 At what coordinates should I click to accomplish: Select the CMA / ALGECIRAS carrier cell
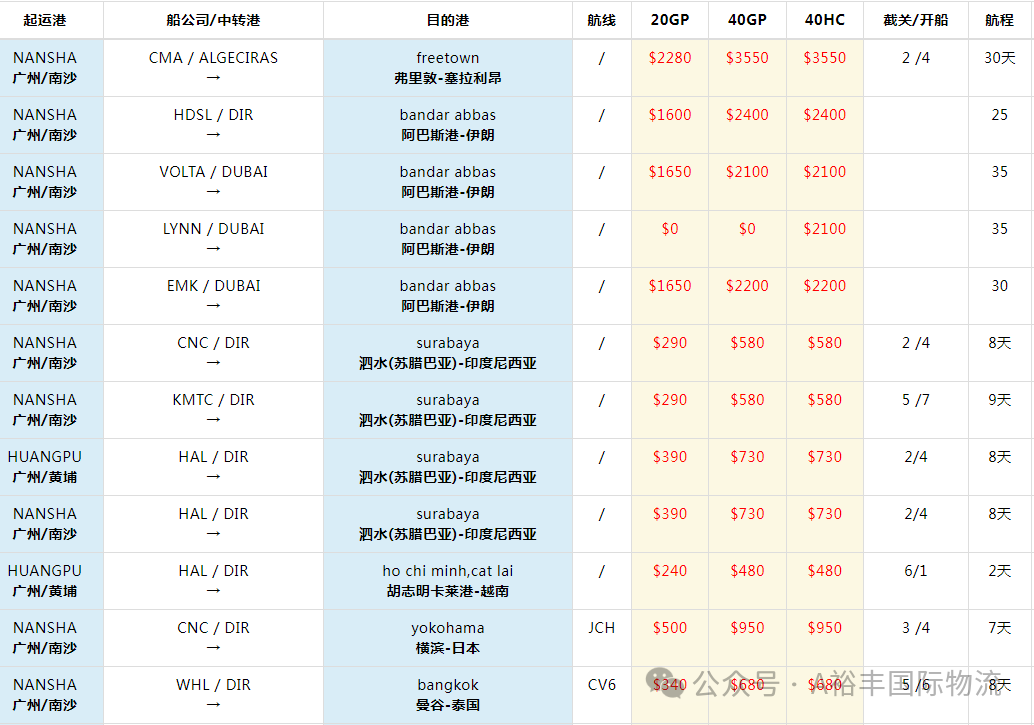pos(213,67)
